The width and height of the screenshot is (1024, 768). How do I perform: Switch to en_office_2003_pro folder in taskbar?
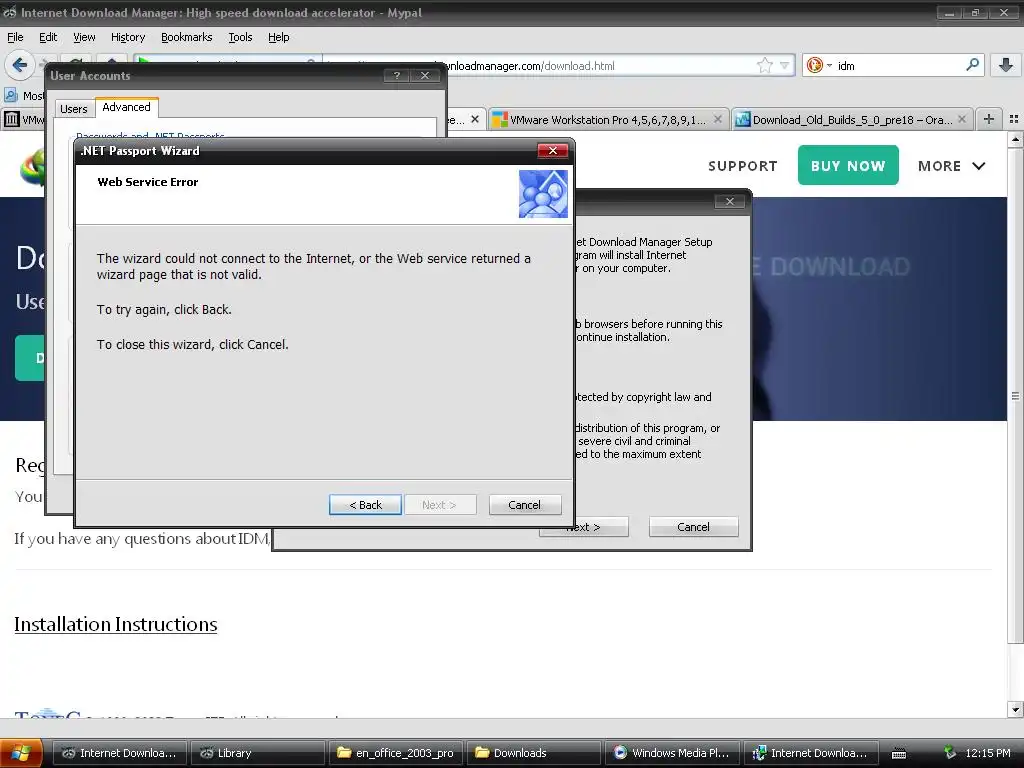coord(396,753)
